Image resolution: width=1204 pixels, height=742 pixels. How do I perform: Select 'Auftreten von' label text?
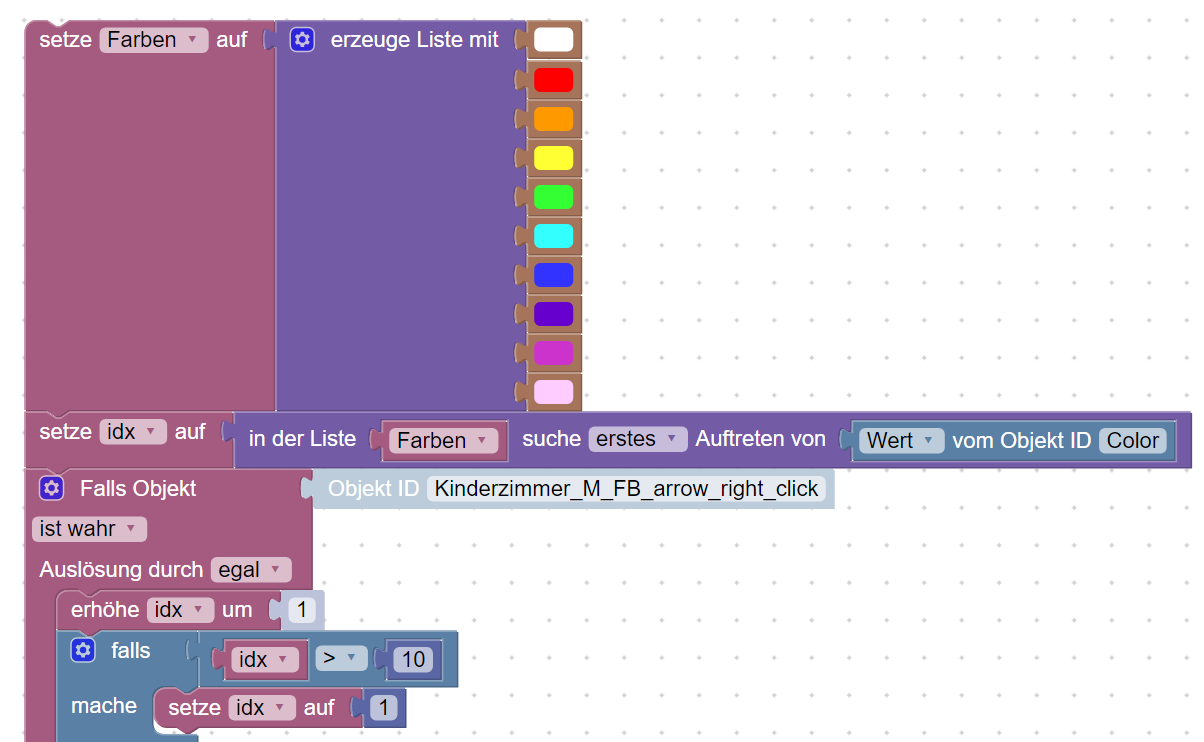[761, 439]
